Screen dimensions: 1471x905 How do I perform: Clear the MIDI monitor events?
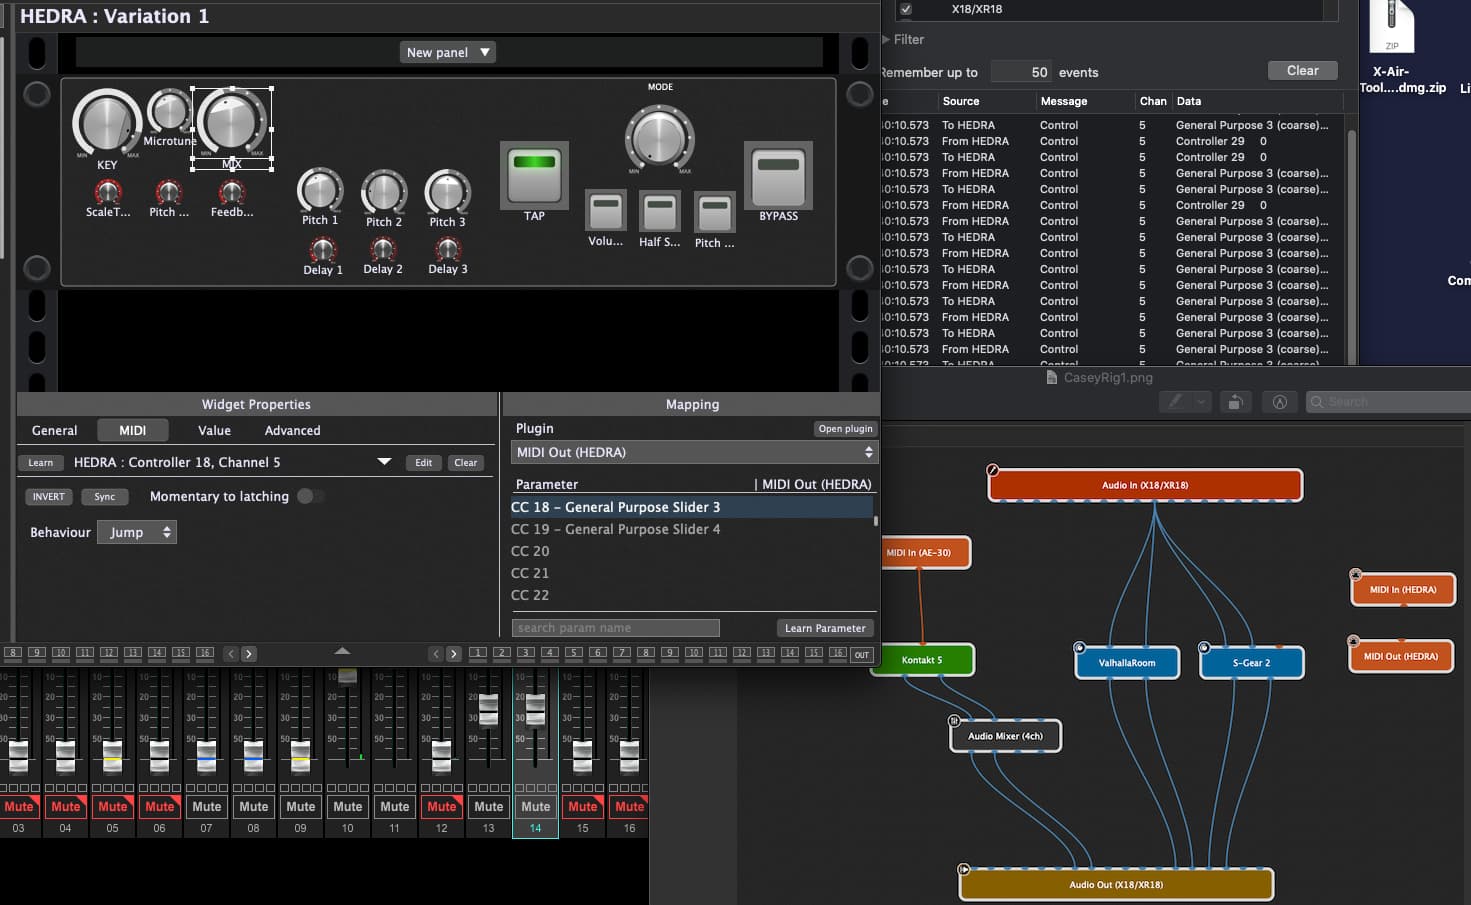coord(1302,71)
